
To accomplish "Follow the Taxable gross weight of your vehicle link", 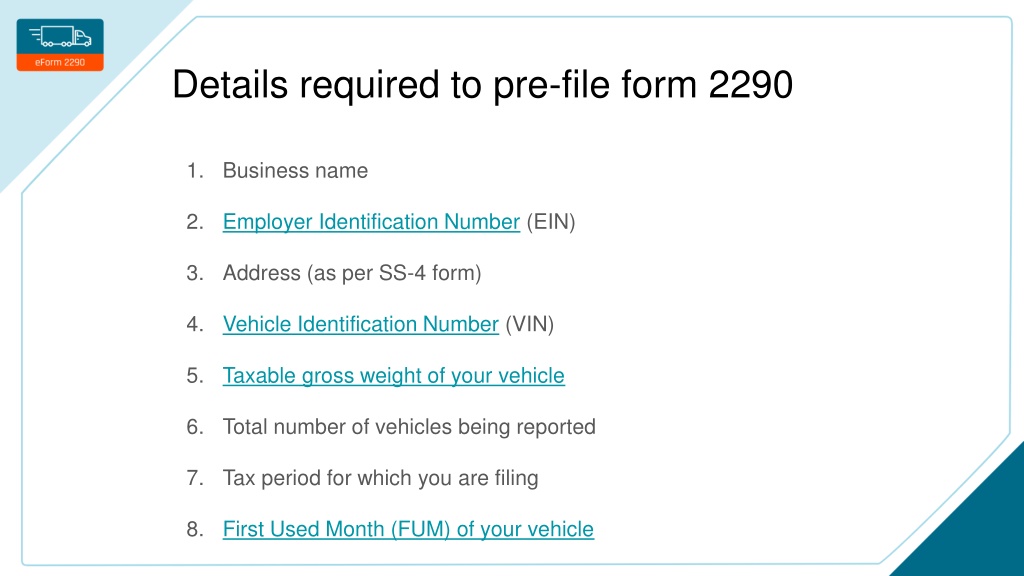I will click(x=394, y=376).
